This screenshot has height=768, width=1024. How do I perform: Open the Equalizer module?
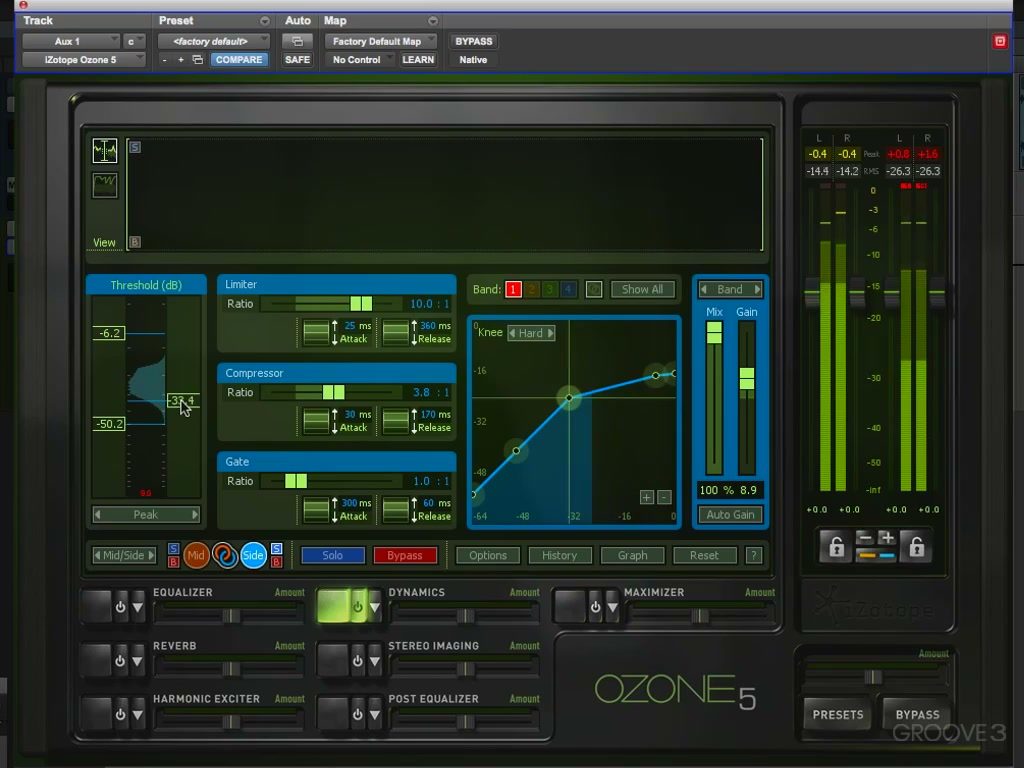click(97, 607)
